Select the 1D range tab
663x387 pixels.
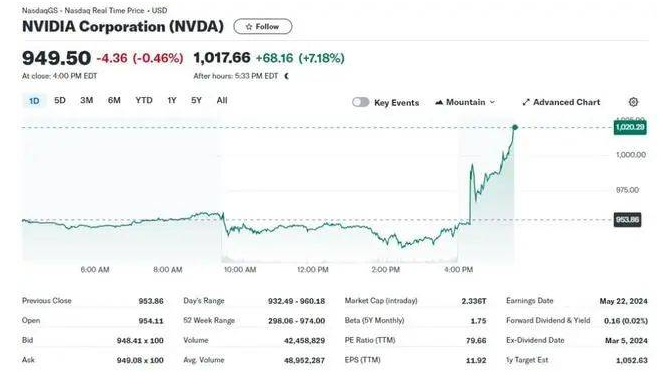point(34,101)
